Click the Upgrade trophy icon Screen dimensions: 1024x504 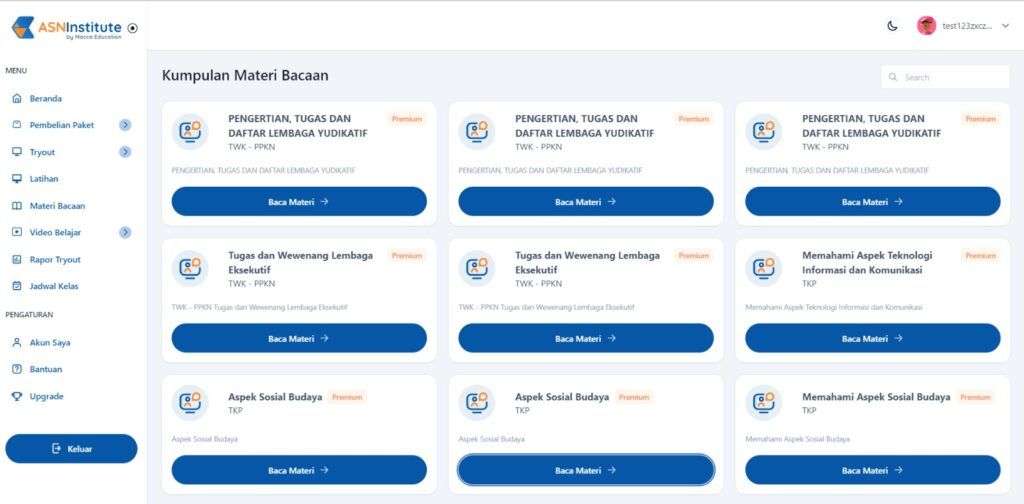point(17,396)
